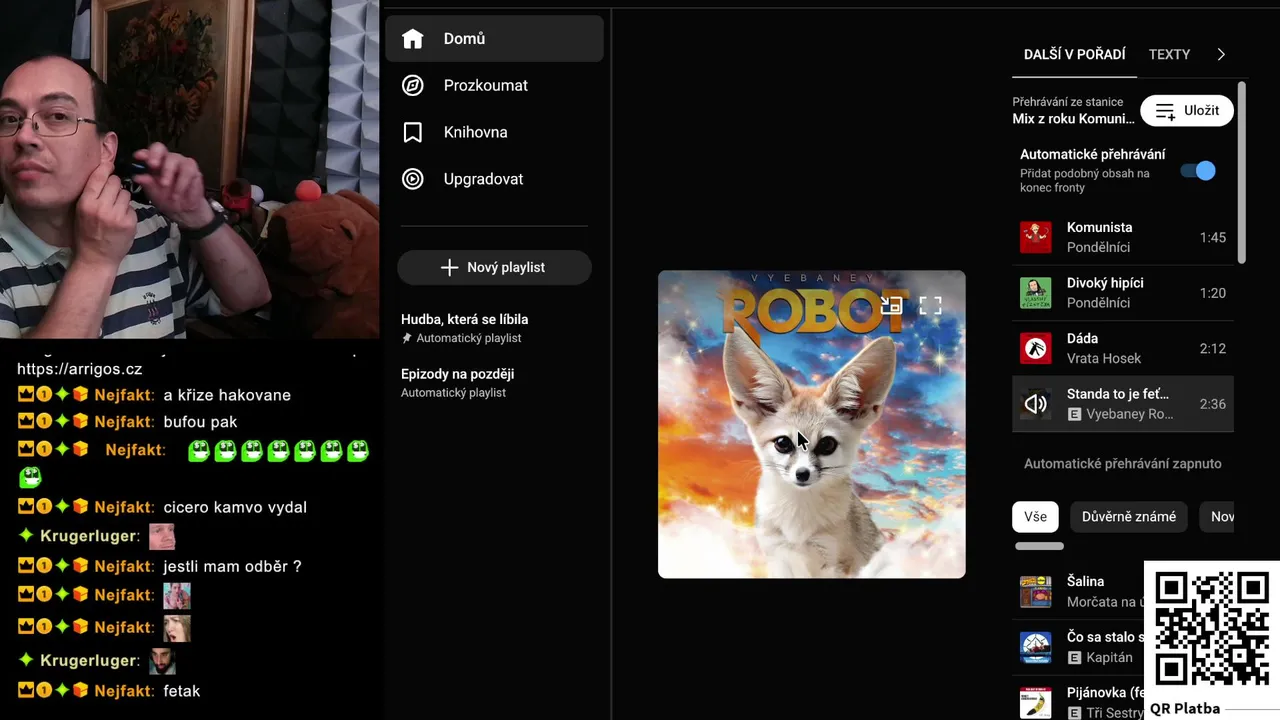Switch to the DALŠÍ V POŘADÍ tab
Viewport: 1280px width, 720px height.
click(x=1075, y=55)
